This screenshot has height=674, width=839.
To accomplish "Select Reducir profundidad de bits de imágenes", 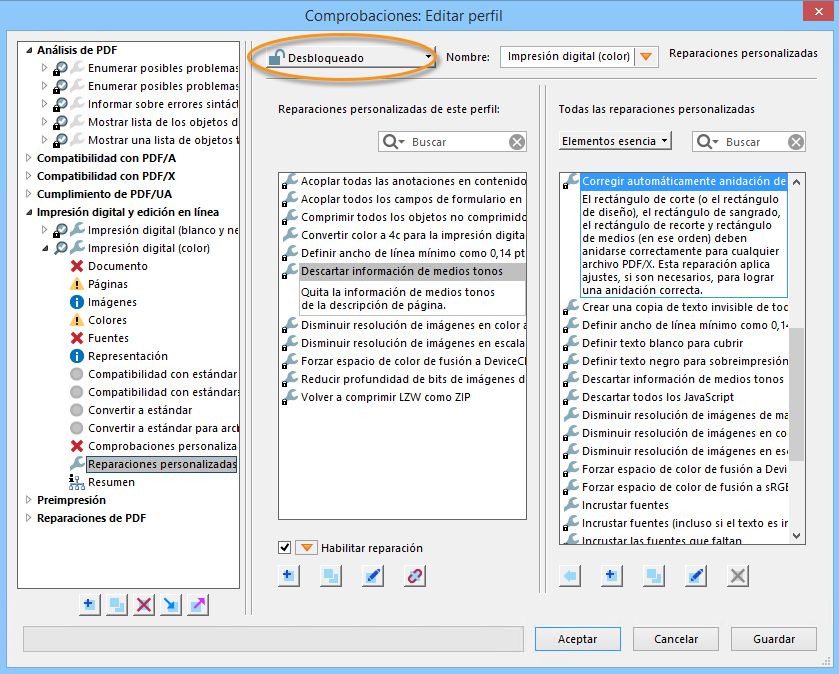I will coord(413,379).
